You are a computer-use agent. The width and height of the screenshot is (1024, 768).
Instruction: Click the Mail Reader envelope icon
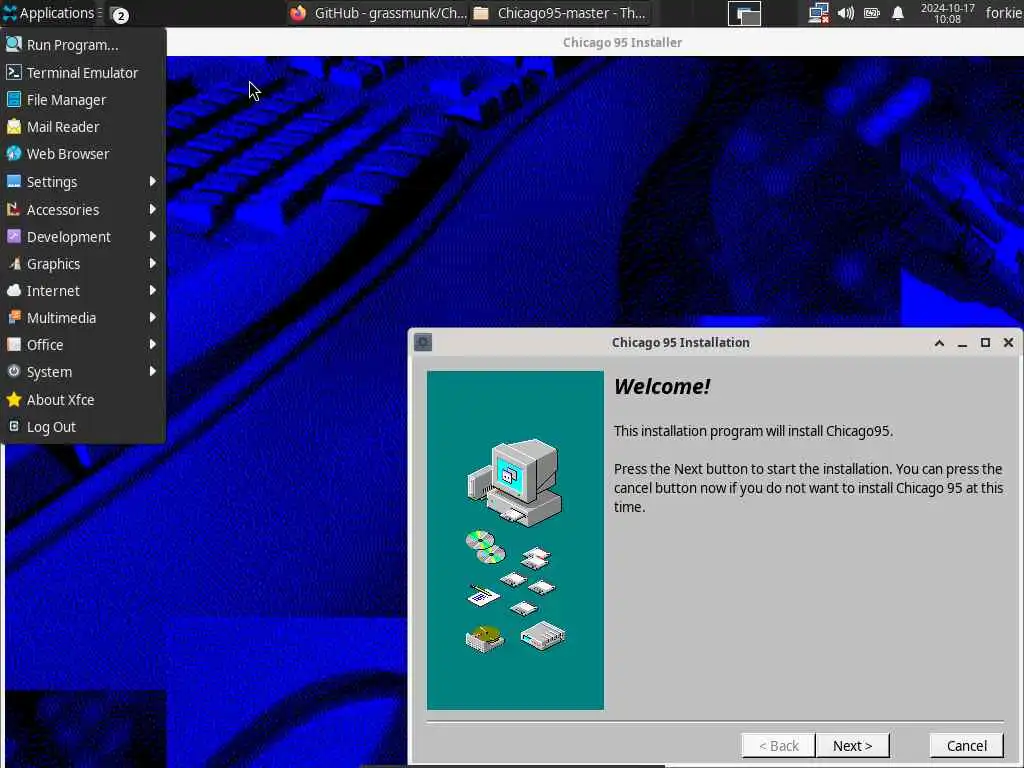coord(14,127)
